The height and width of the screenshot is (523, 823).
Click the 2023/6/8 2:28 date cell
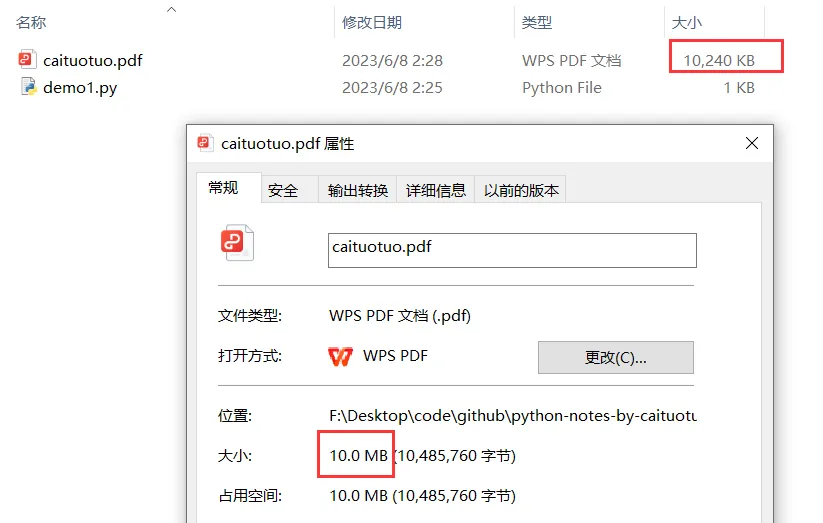(x=392, y=60)
